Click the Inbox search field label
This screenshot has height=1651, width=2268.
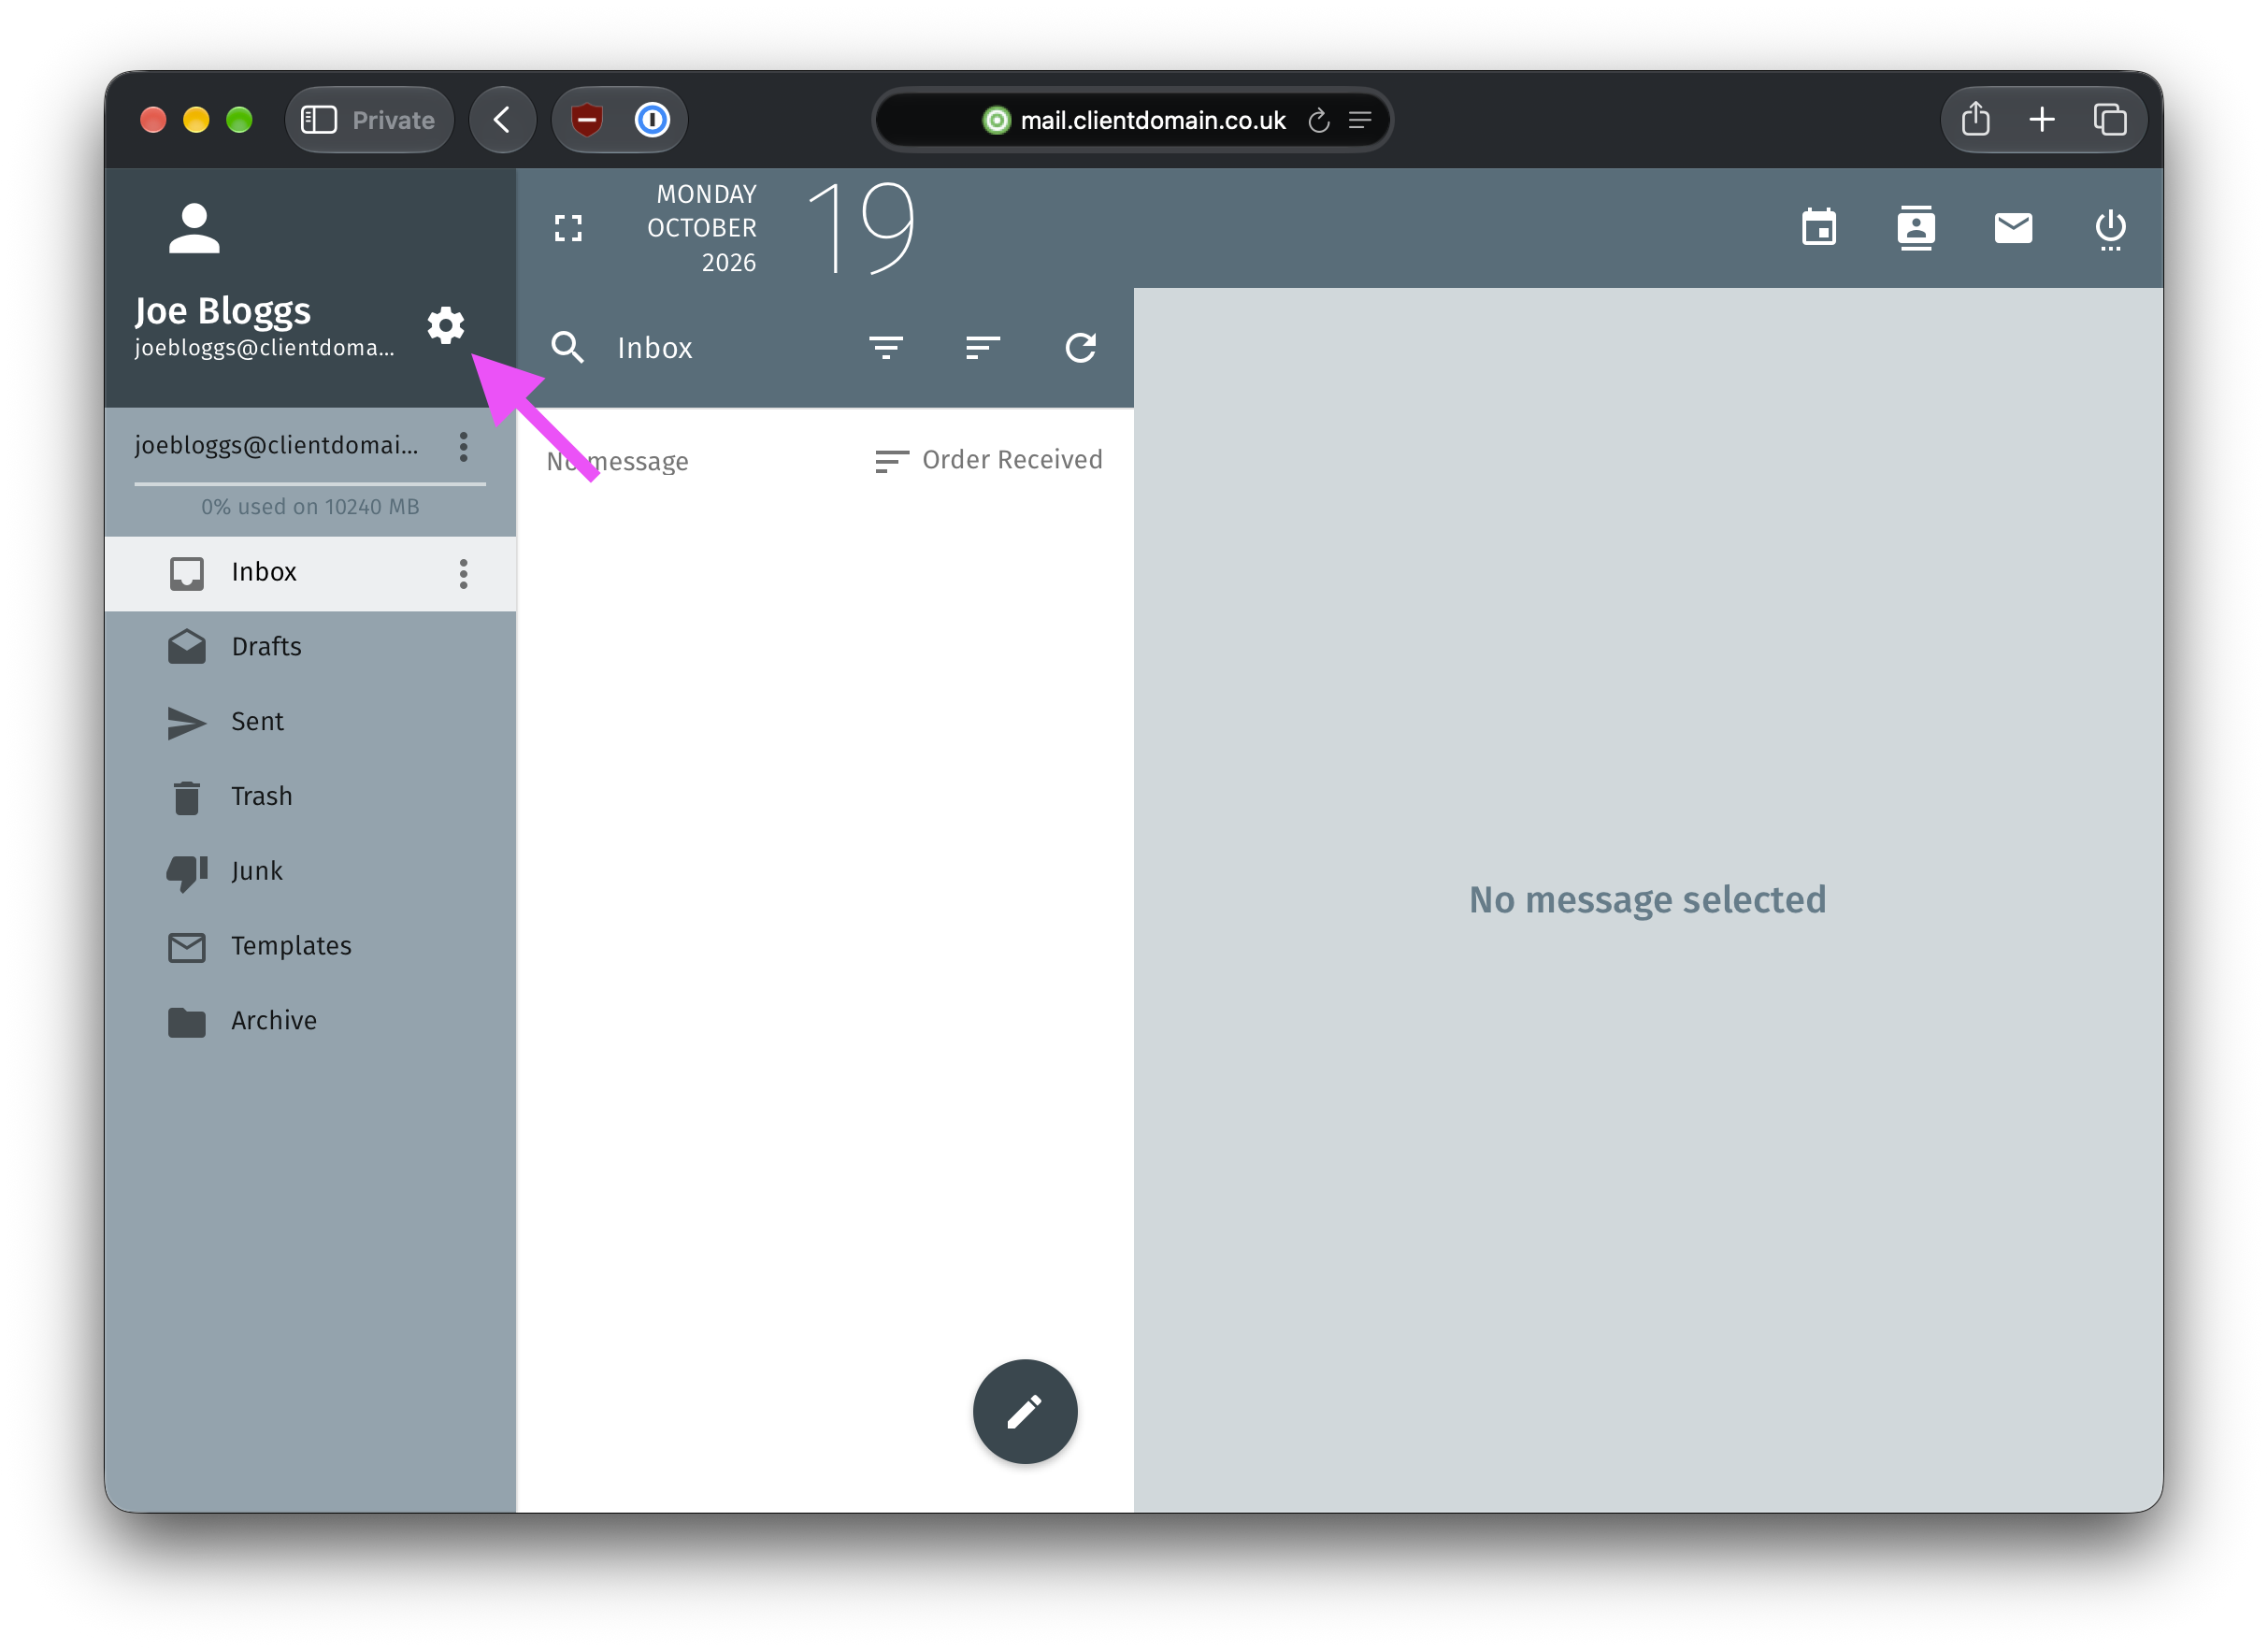654,347
